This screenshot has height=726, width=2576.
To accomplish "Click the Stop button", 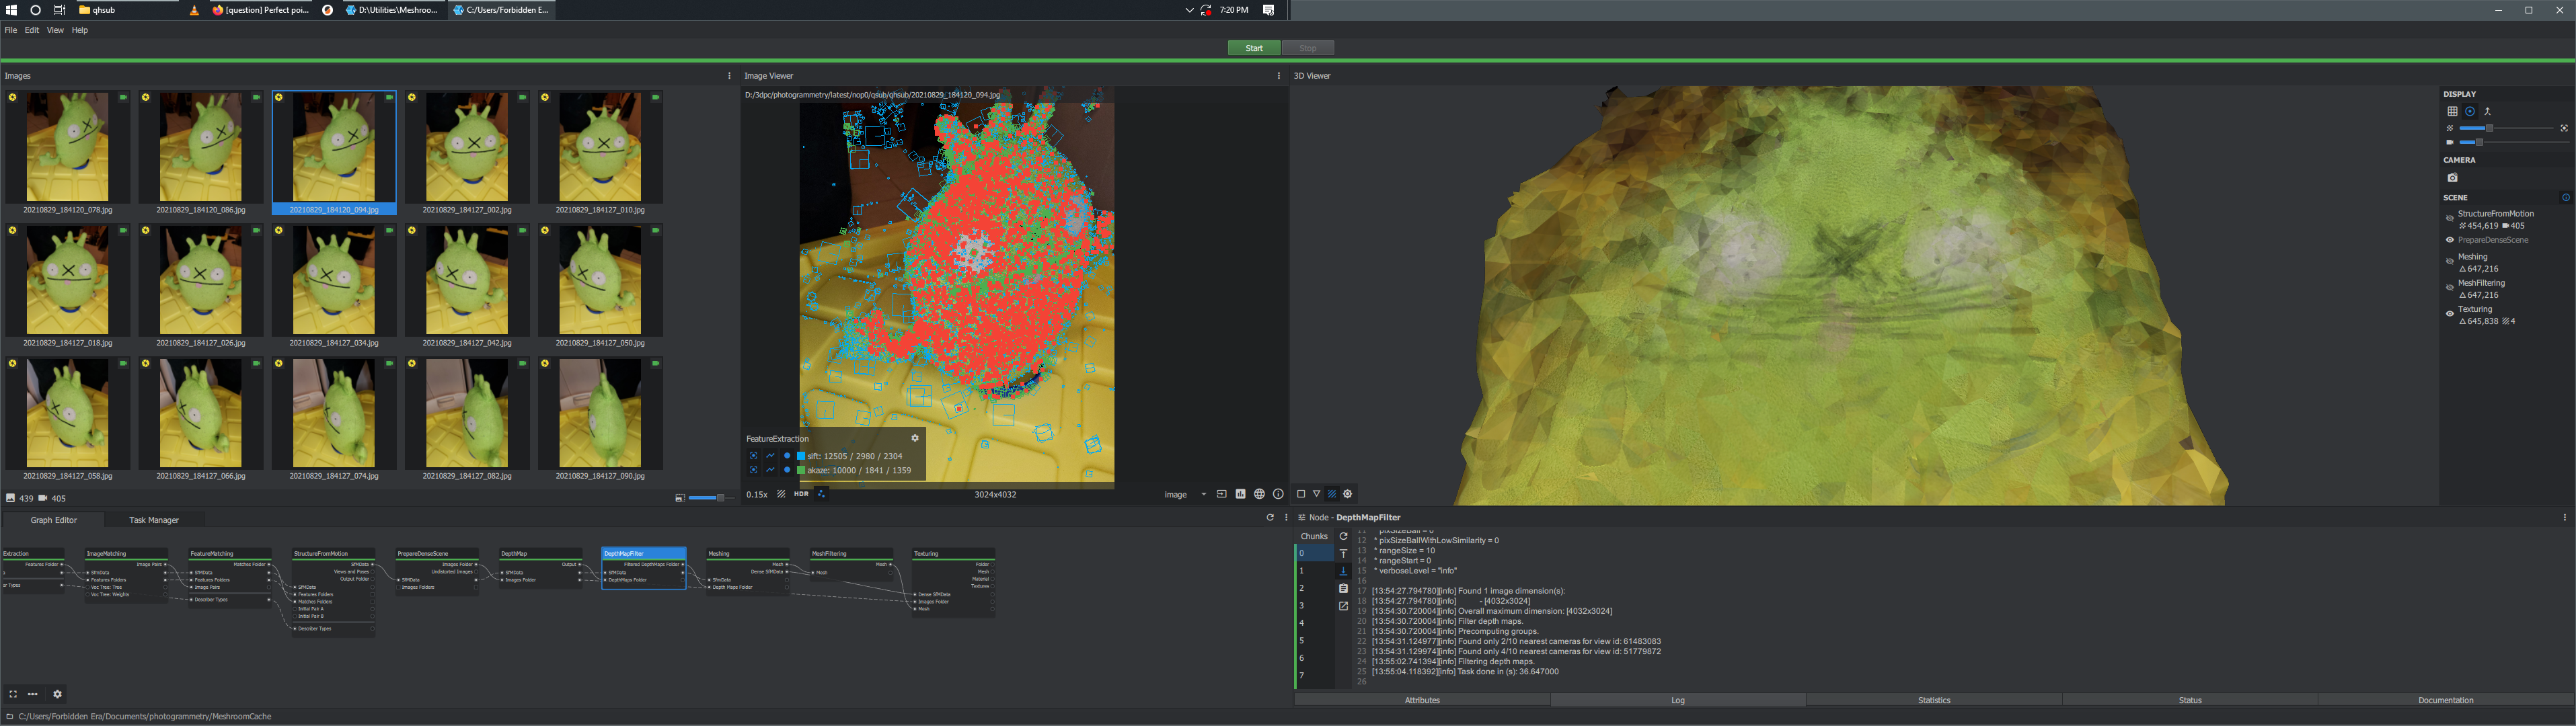I will [1308, 48].
